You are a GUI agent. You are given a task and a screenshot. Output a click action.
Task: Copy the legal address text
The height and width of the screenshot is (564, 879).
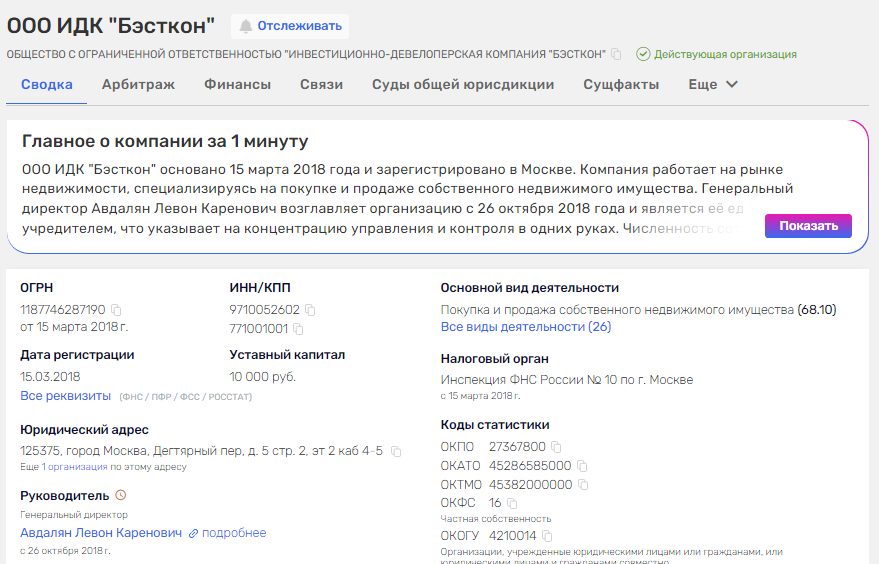396,451
